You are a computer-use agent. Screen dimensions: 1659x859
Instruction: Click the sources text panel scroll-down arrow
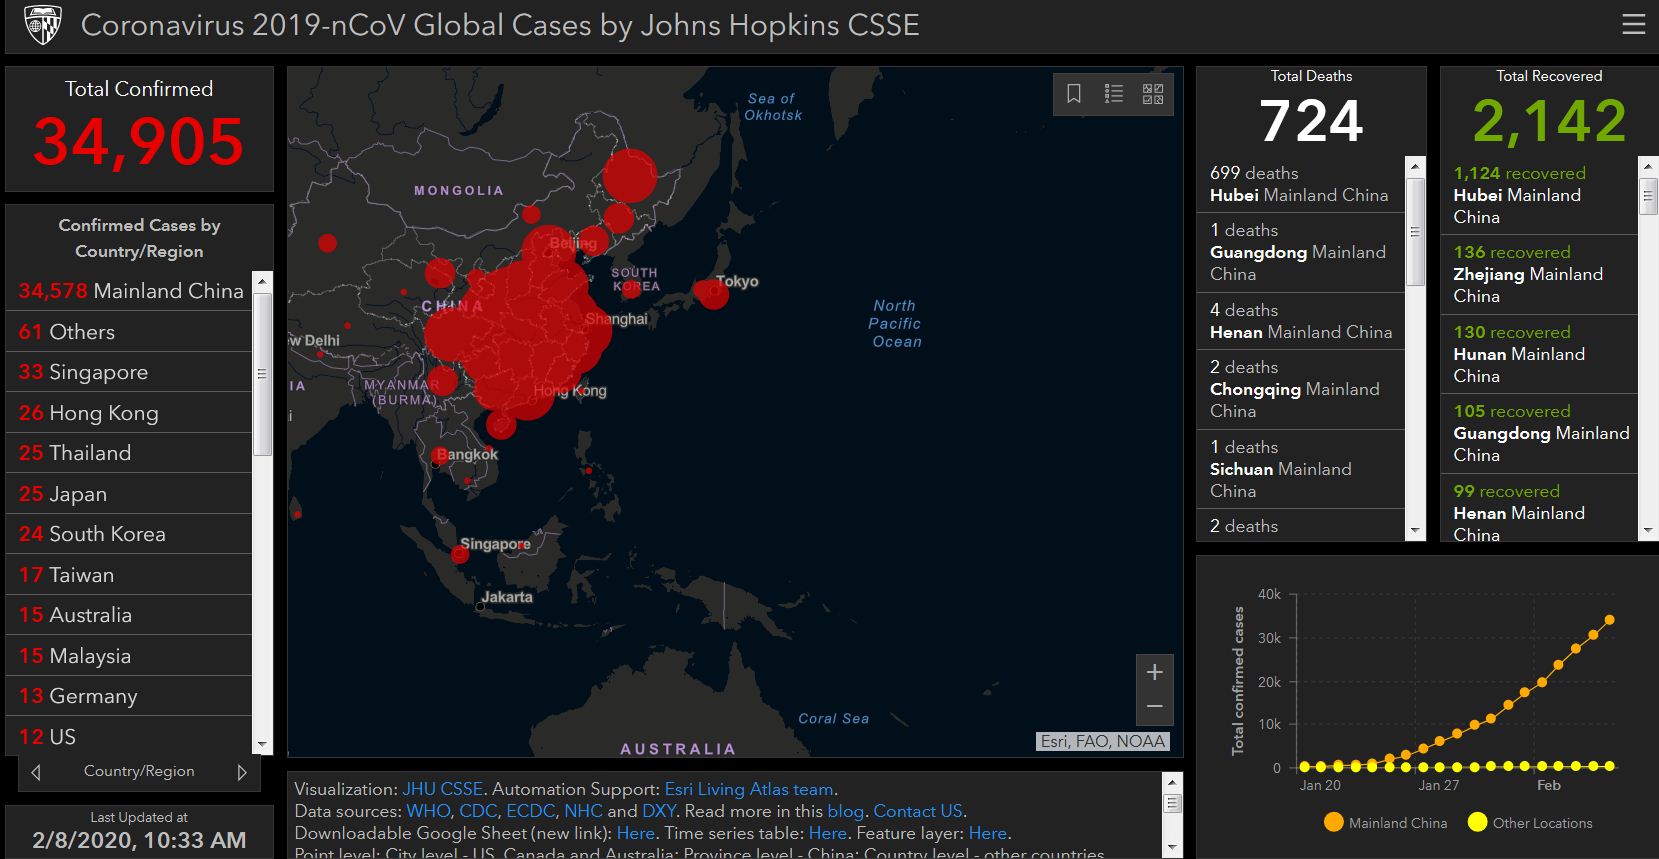point(1173,848)
